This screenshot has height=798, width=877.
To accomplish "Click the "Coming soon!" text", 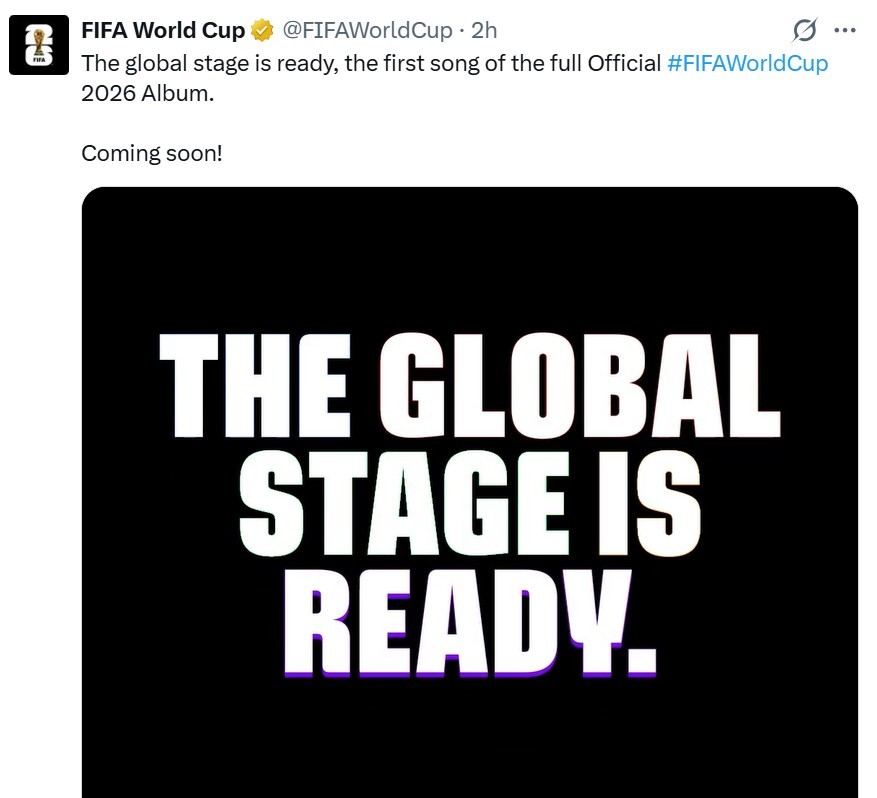I will 151,154.
